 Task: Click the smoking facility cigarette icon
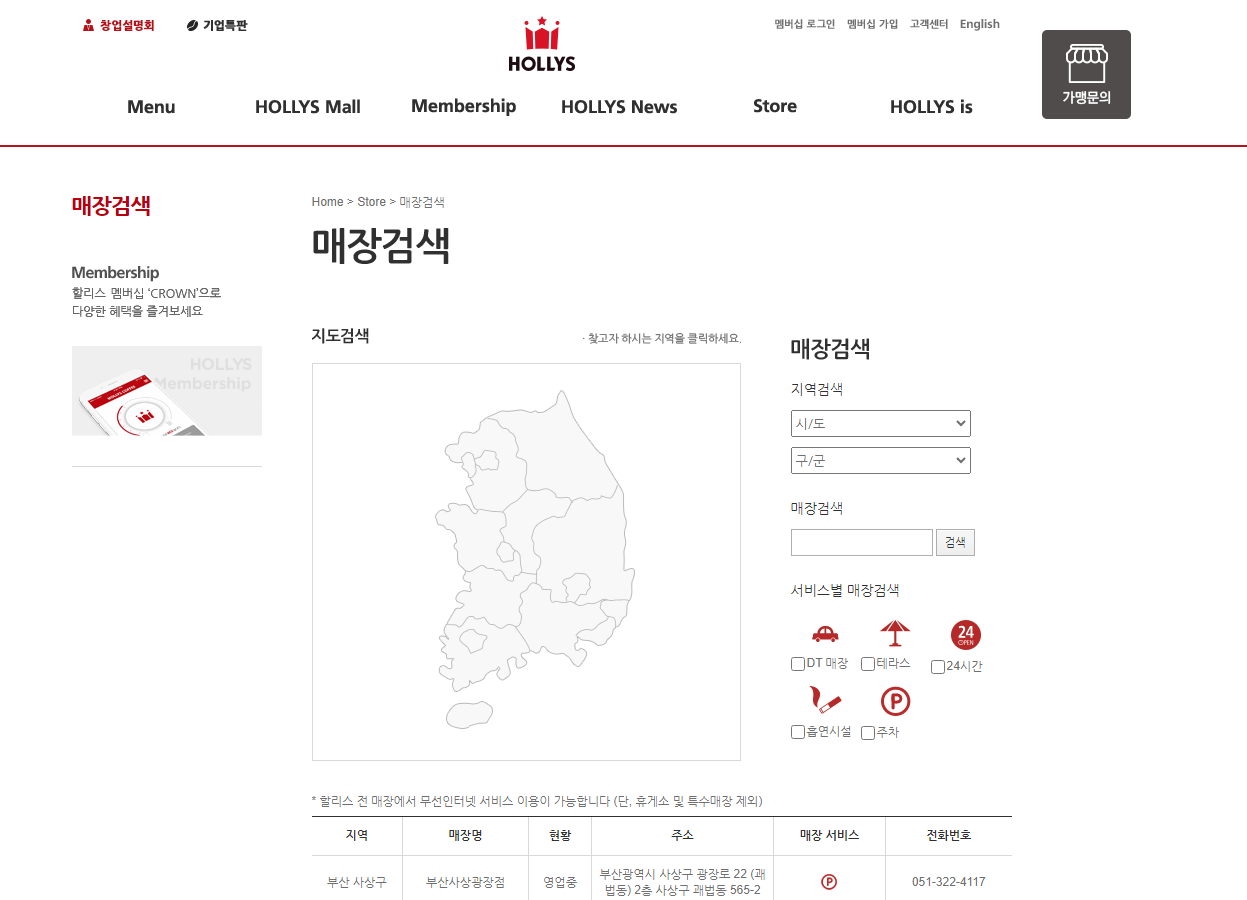825,701
